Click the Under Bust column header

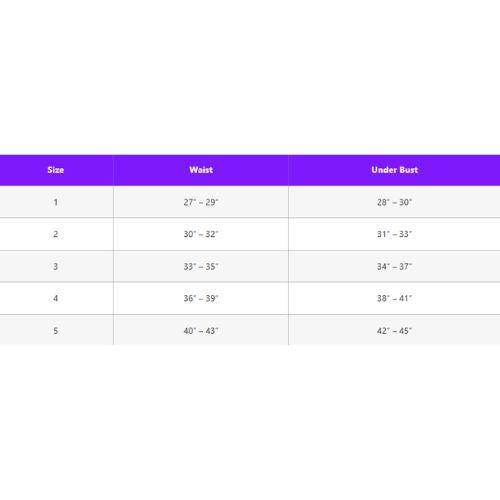pos(394,170)
